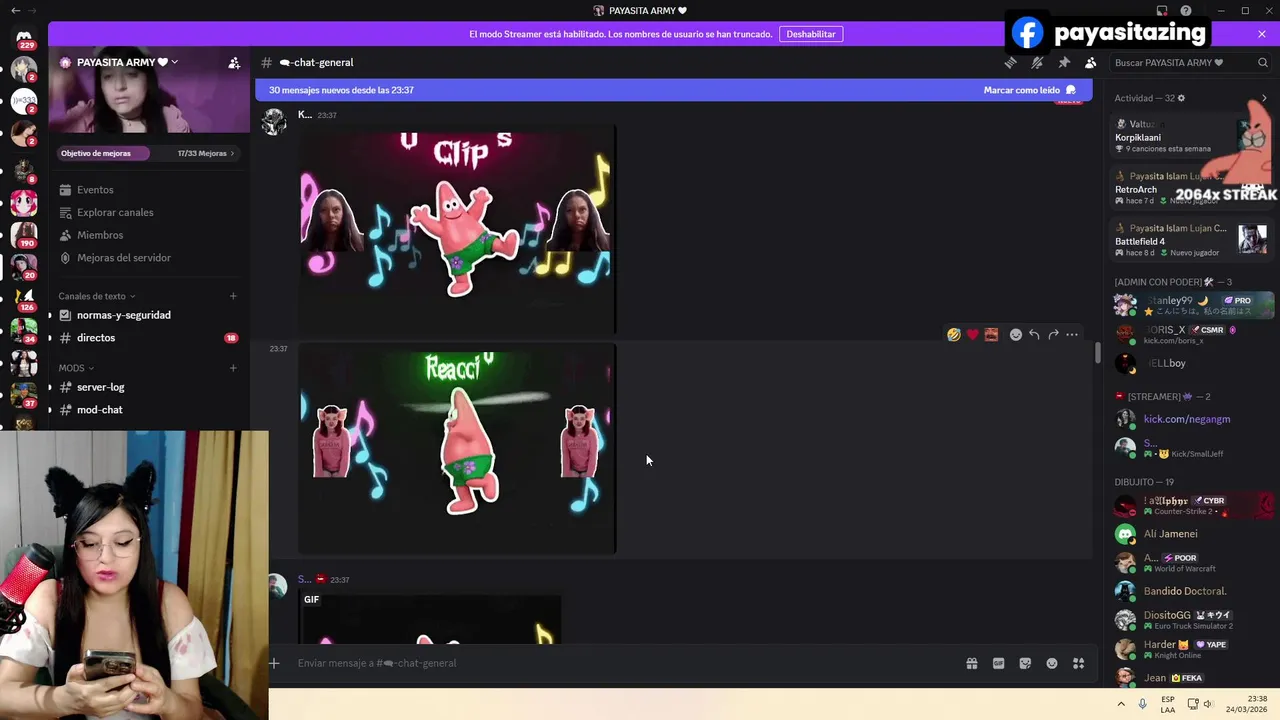Show hidden system tray icons chevron
Image resolution: width=1280 pixels, height=720 pixels.
pyautogui.click(x=1121, y=704)
